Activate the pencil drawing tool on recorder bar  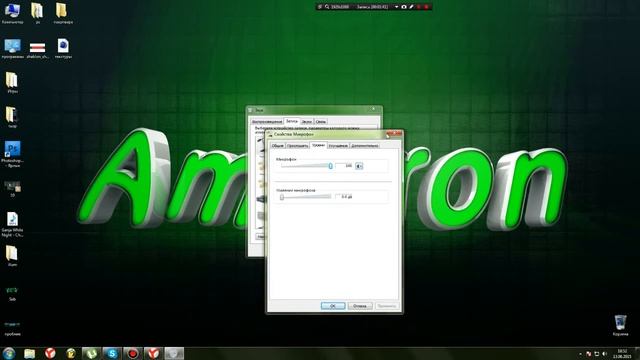coord(411,7)
